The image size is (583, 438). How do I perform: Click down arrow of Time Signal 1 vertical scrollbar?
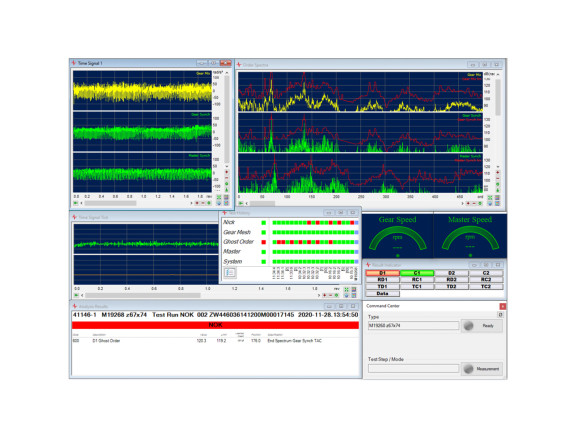[226, 166]
